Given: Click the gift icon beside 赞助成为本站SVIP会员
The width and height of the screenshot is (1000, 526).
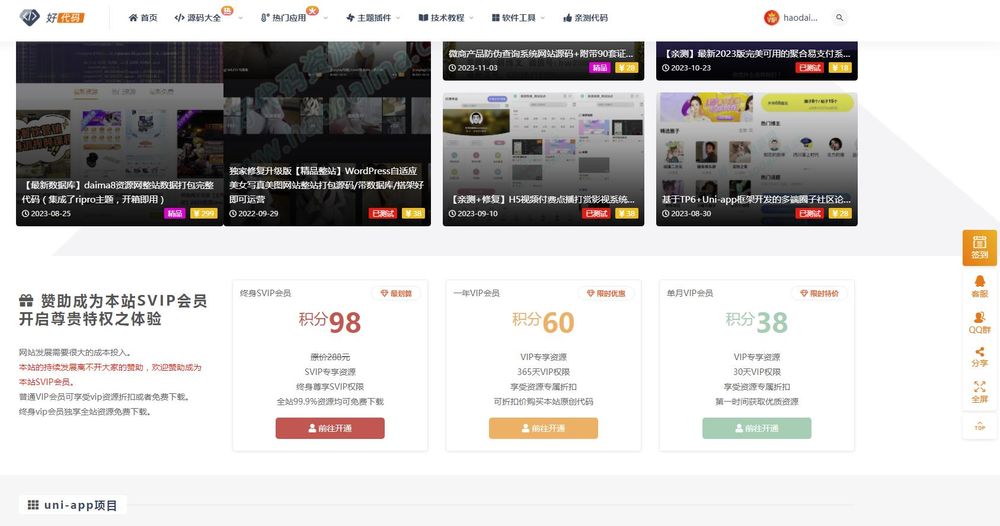Looking at the screenshot, I should coord(26,300).
